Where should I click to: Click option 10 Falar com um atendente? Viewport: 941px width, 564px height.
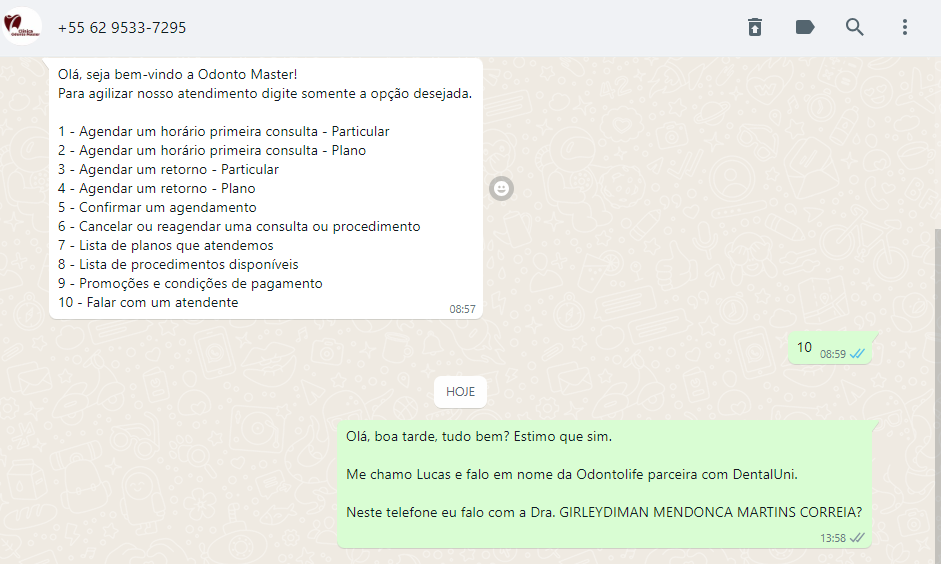pos(148,302)
